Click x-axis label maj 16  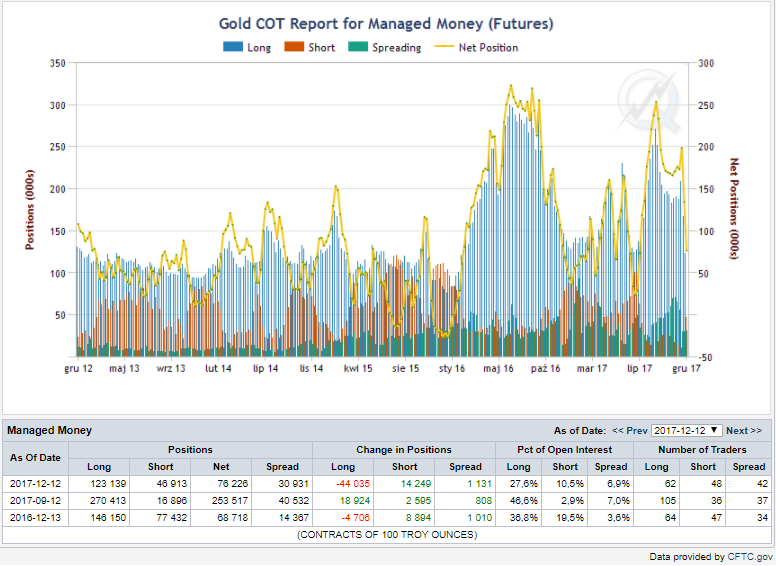click(x=498, y=369)
